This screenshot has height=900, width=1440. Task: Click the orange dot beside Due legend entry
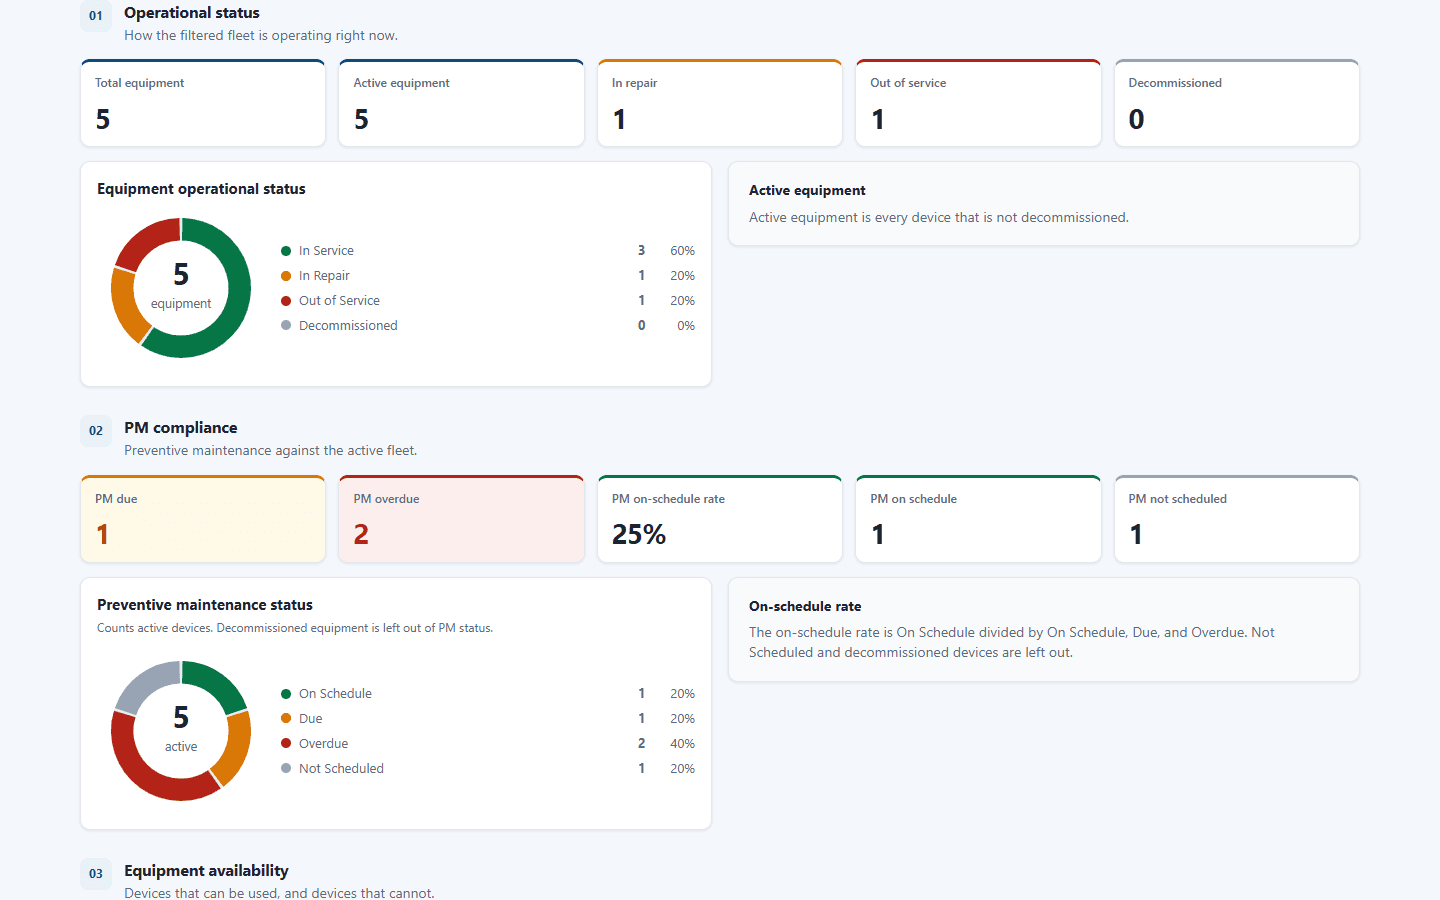[286, 719]
